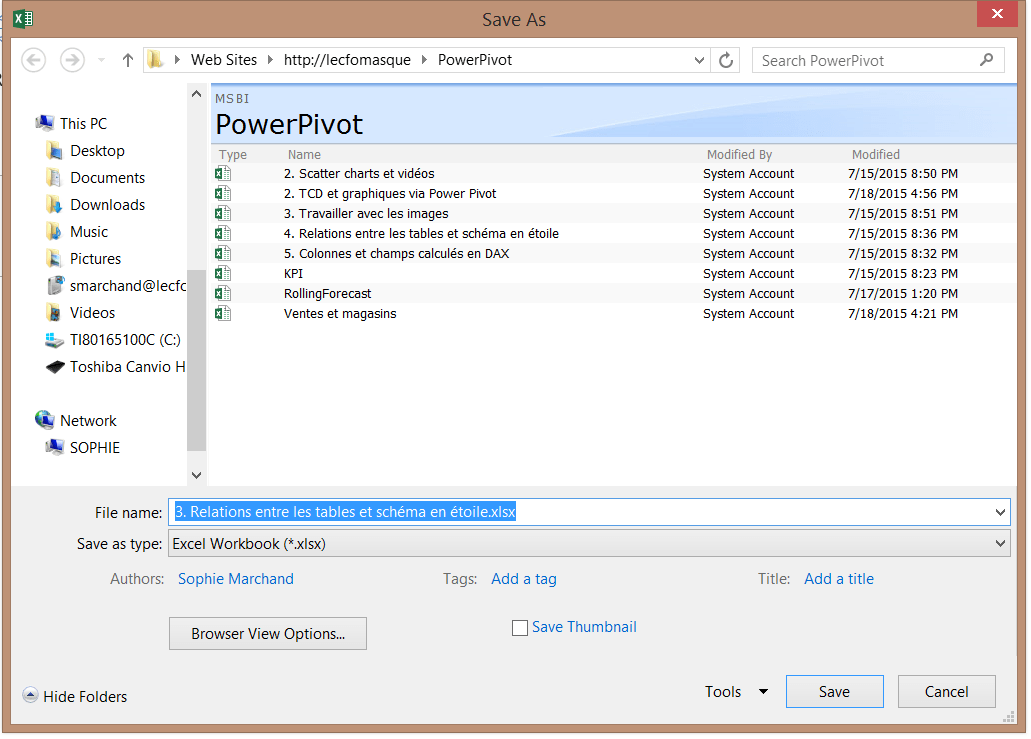Click the Downloads folder icon

pyautogui.click(x=55, y=204)
